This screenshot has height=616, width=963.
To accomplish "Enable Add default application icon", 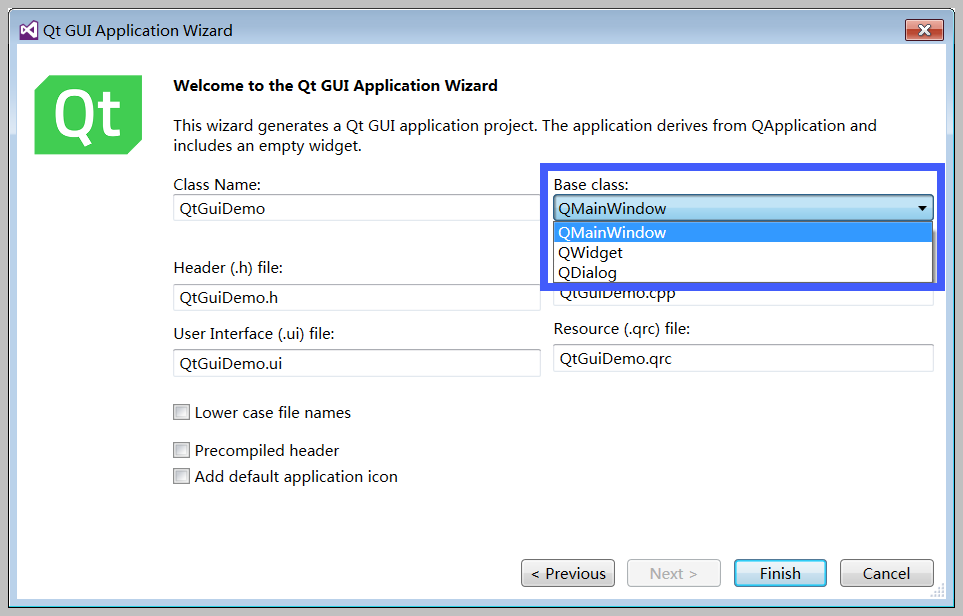I will [181, 476].
